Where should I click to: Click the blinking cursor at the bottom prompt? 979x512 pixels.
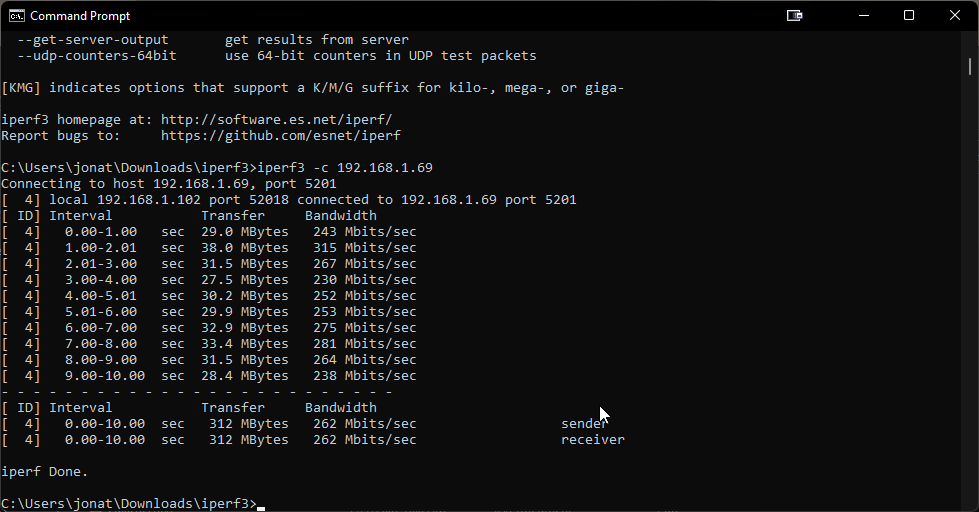[x=261, y=507]
